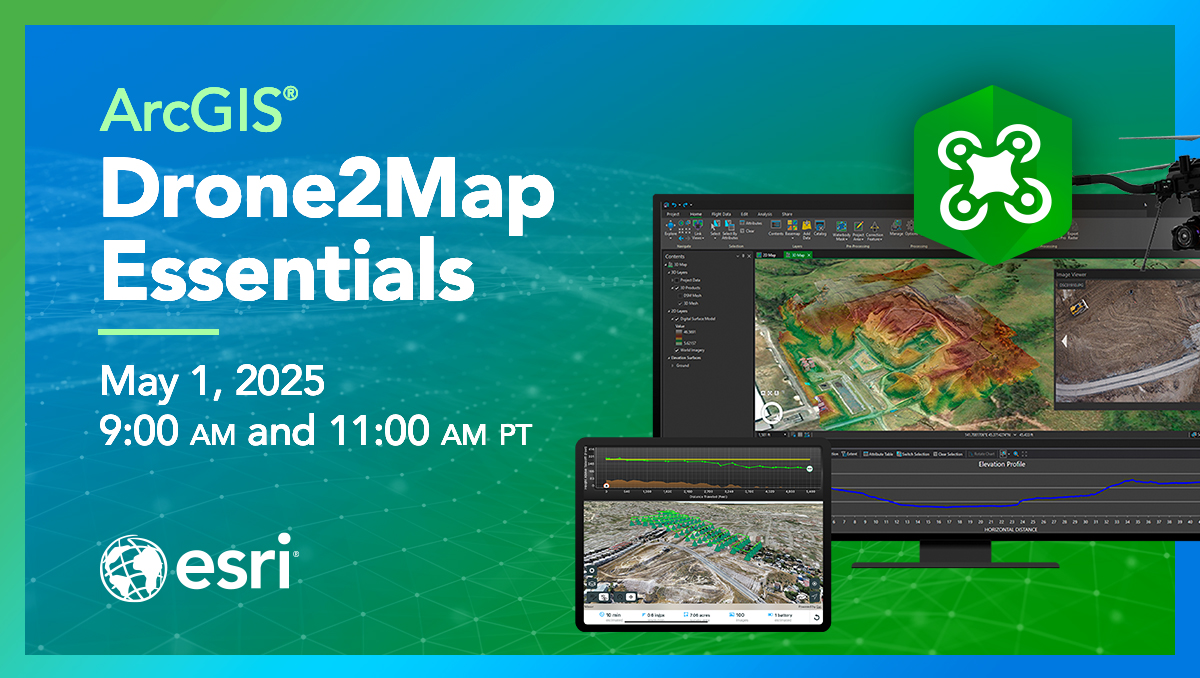Viewport: 1200px width, 678px height.
Task: Select the Explore navigation tool in ribbon
Action: (x=670, y=228)
